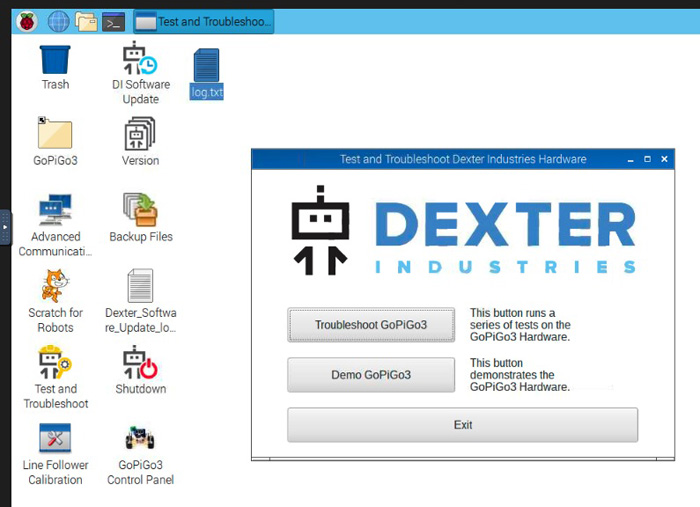700x507 pixels.
Task: Launch the GoPiGo3 Control Panel icon
Action: (x=140, y=439)
